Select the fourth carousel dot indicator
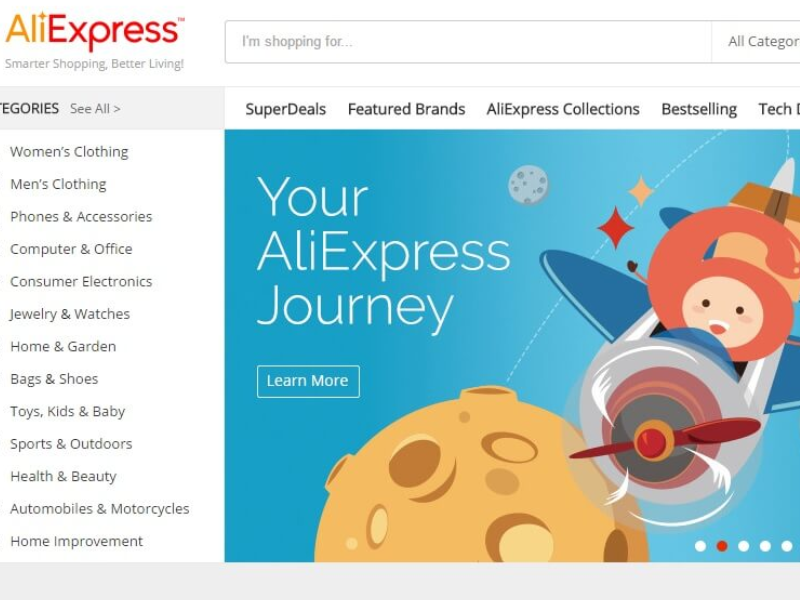 pyautogui.click(x=765, y=546)
